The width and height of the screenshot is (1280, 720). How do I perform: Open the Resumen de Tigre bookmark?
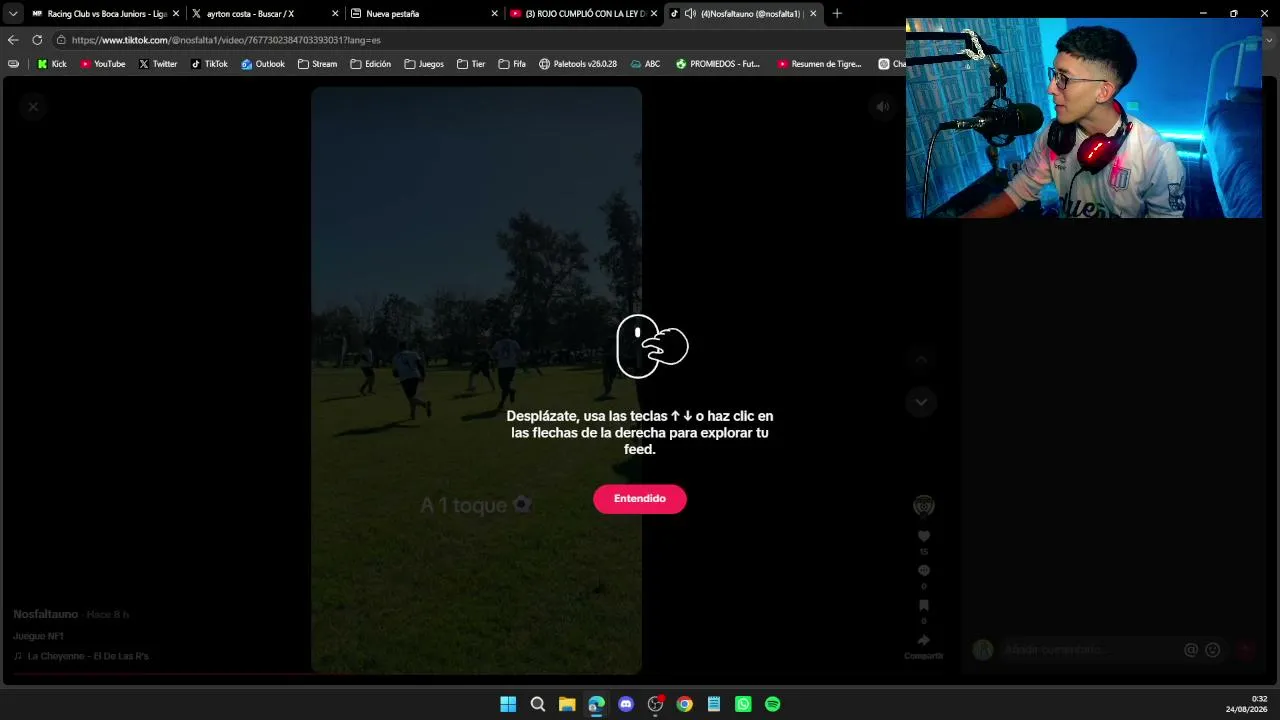[x=819, y=64]
